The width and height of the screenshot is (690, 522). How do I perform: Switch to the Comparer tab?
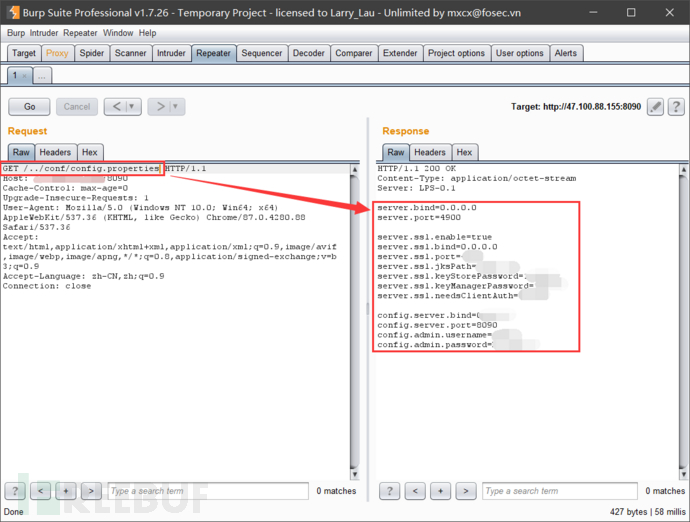354,53
